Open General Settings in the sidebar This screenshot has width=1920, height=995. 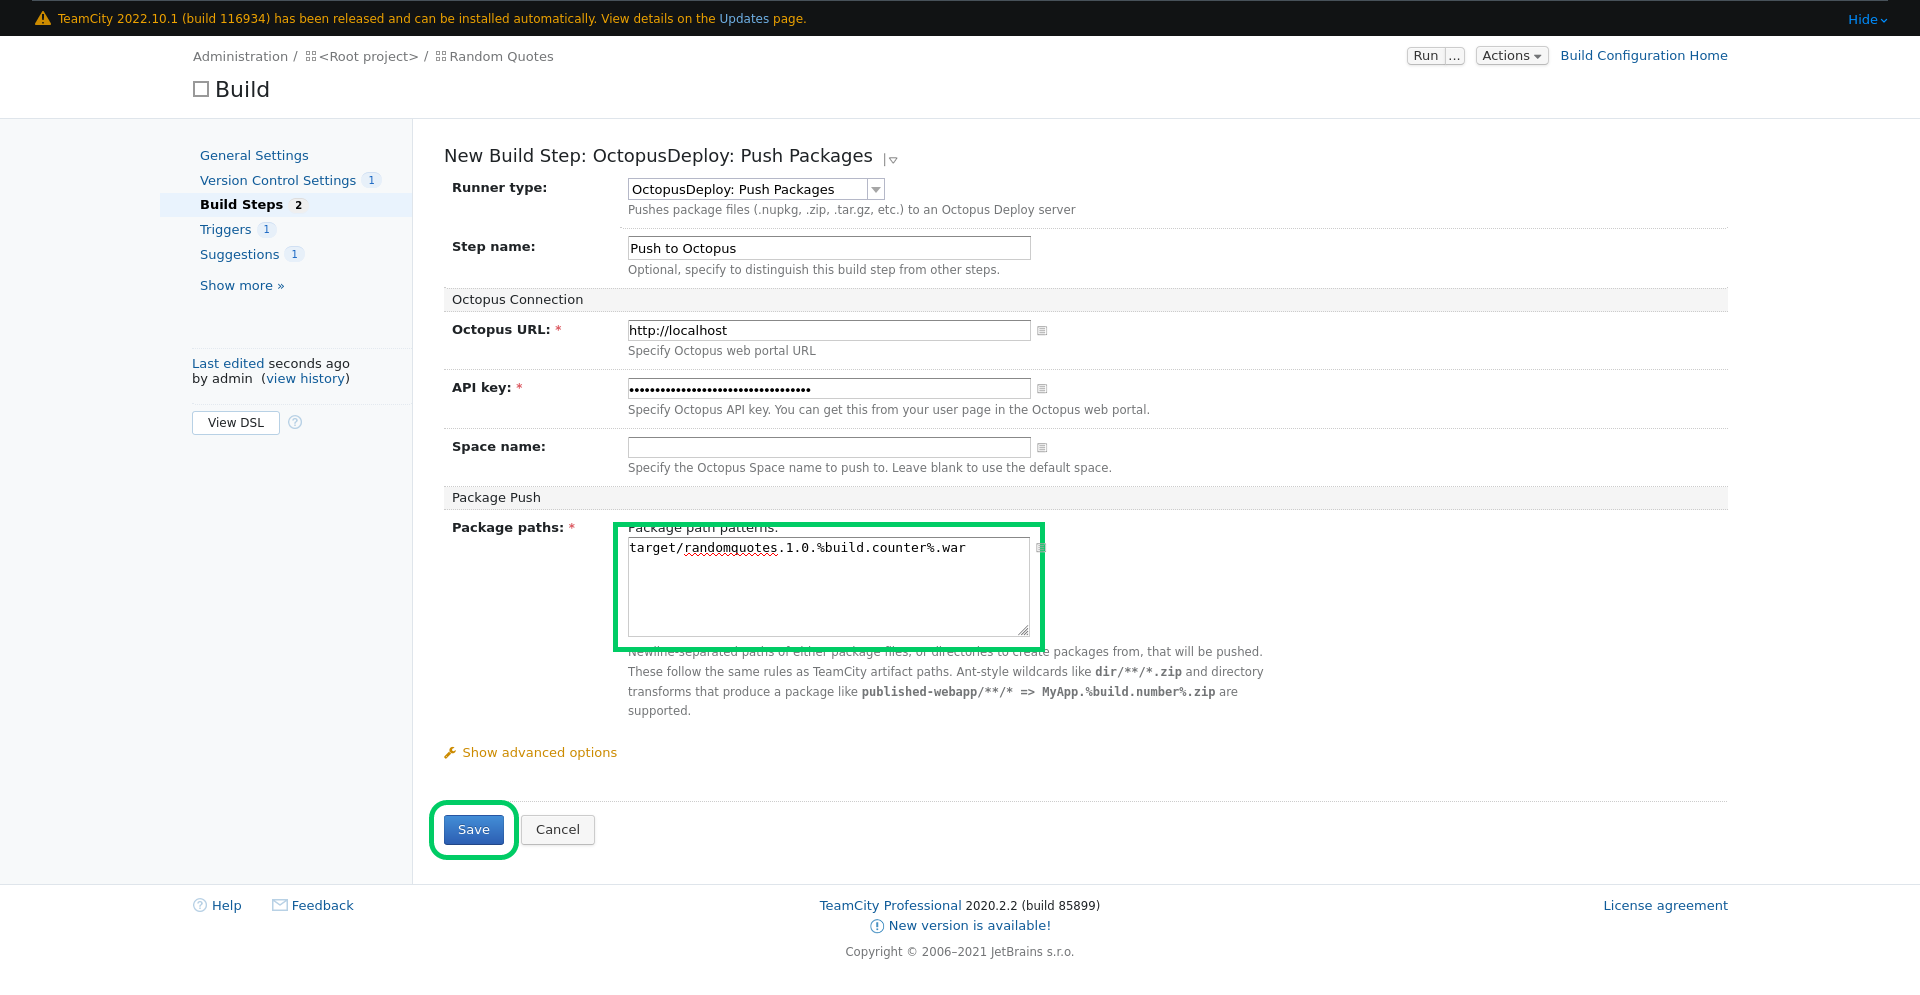pos(254,155)
